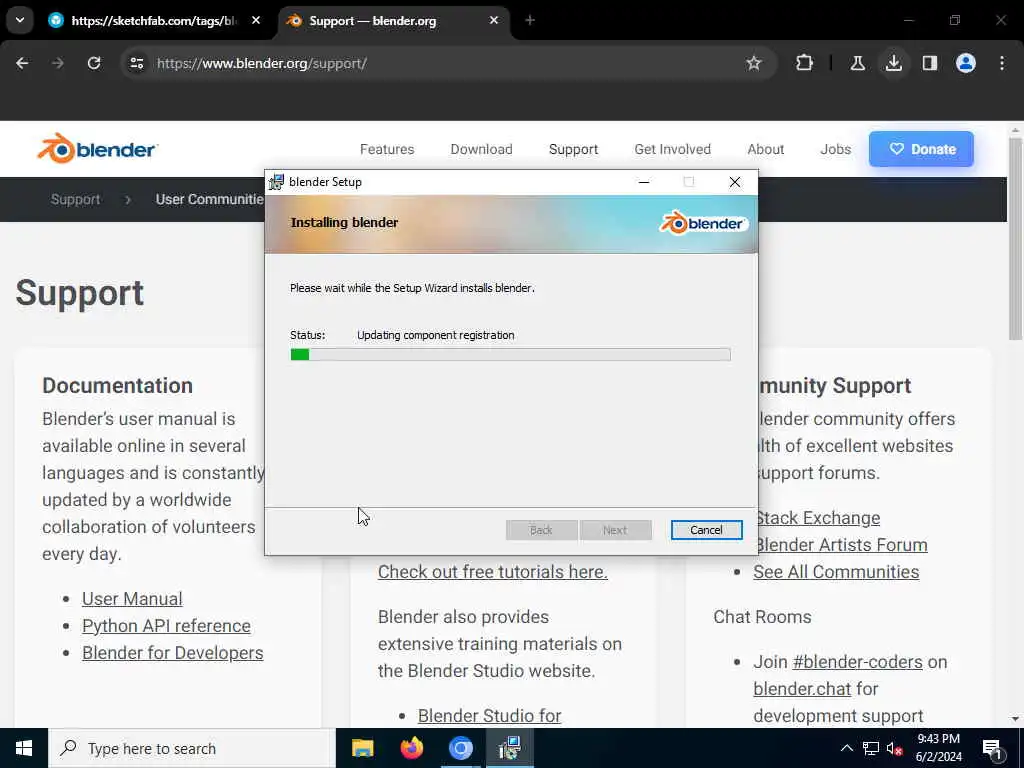This screenshot has width=1024, height=768.
Task: Open the Stack Exchange link
Action: (818, 517)
